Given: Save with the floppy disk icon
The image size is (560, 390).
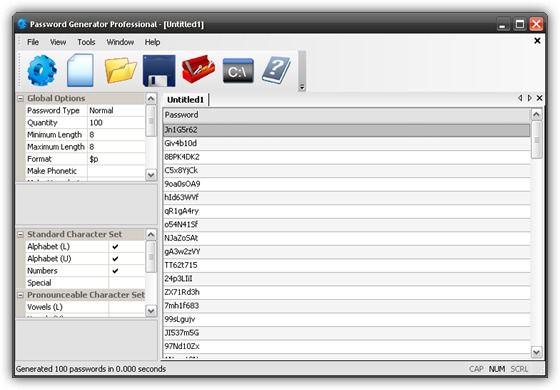Looking at the screenshot, I should [159, 71].
